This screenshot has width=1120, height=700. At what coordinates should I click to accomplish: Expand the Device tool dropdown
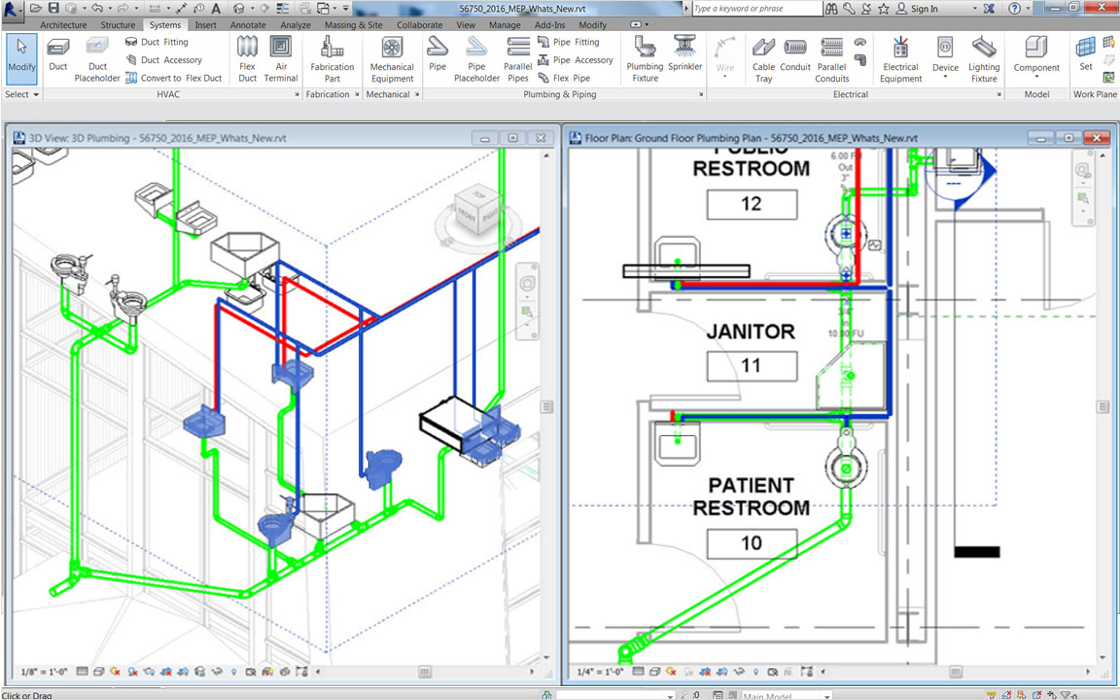(x=945, y=78)
